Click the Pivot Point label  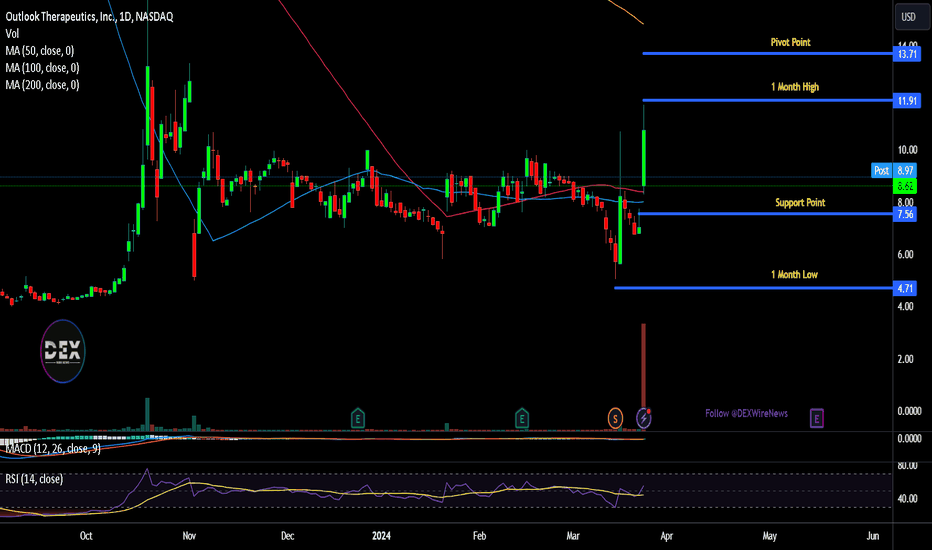point(791,42)
